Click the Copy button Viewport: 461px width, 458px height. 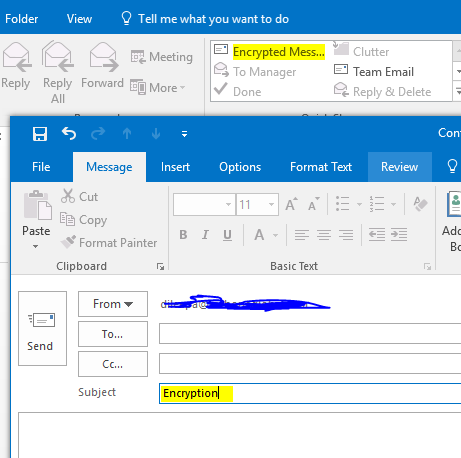point(83,220)
